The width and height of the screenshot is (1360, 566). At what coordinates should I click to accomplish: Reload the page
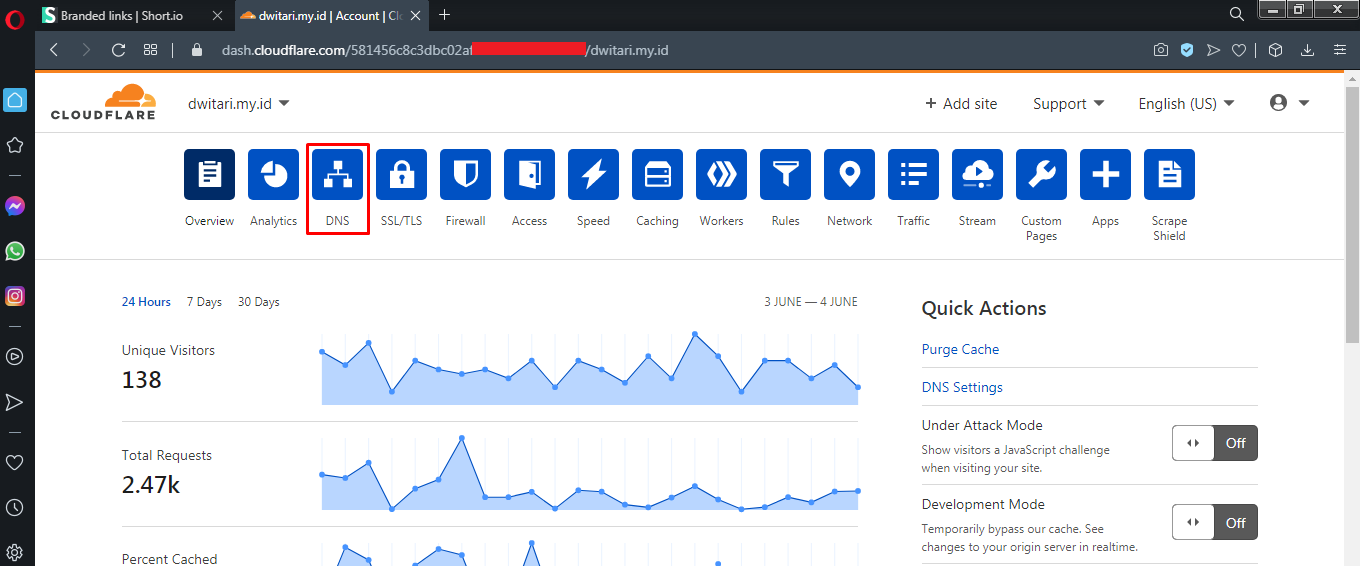coord(118,50)
